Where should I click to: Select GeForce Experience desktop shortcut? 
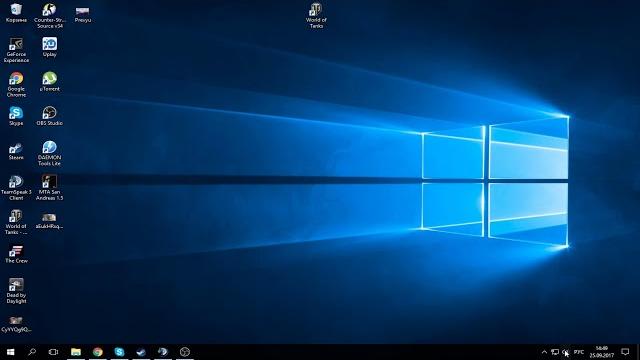coord(16,50)
